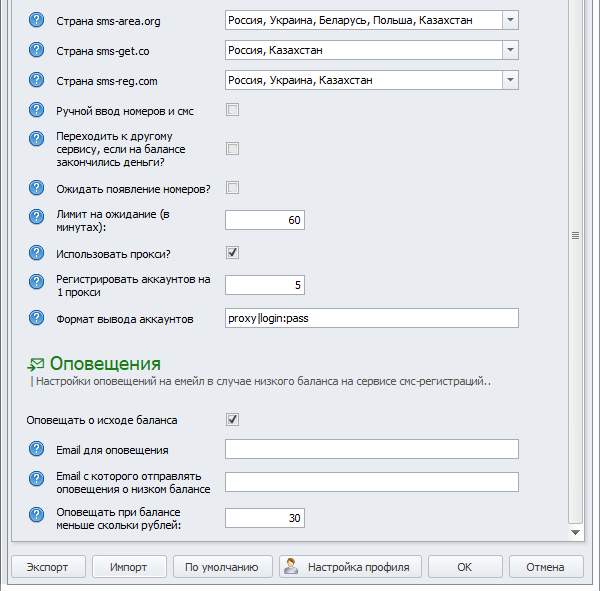
Task: Click help icon next to Email для оповещения
Action: click(37, 449)
